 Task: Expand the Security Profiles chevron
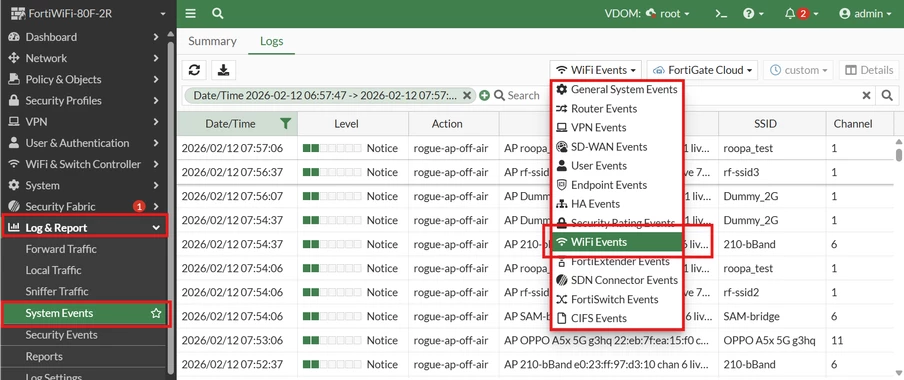click(x=156, y=100)
